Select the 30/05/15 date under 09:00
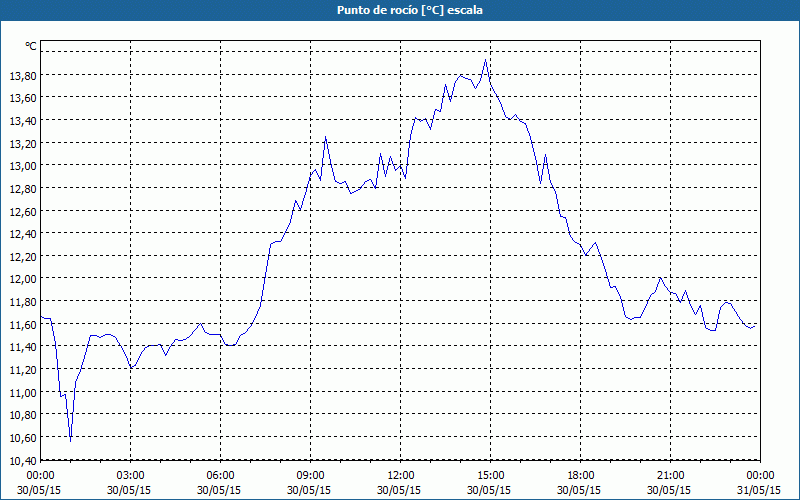This screenshot has height=500, width=800. [309, 490]
